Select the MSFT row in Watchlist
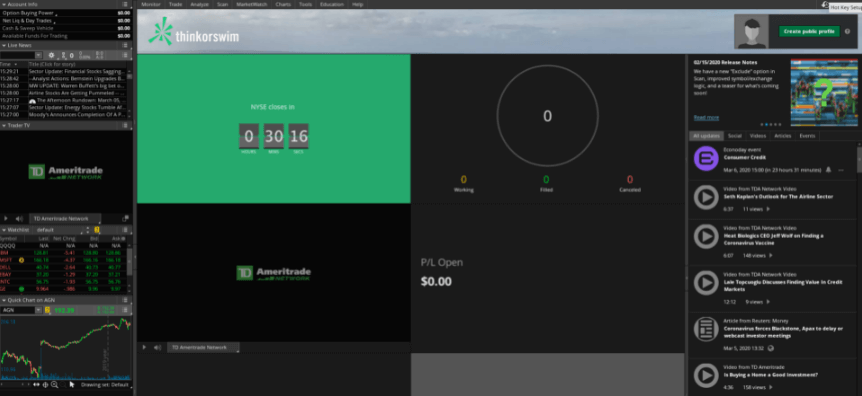Image resolution: width=862 pixels, height=396 pixels. coord(63,260)
